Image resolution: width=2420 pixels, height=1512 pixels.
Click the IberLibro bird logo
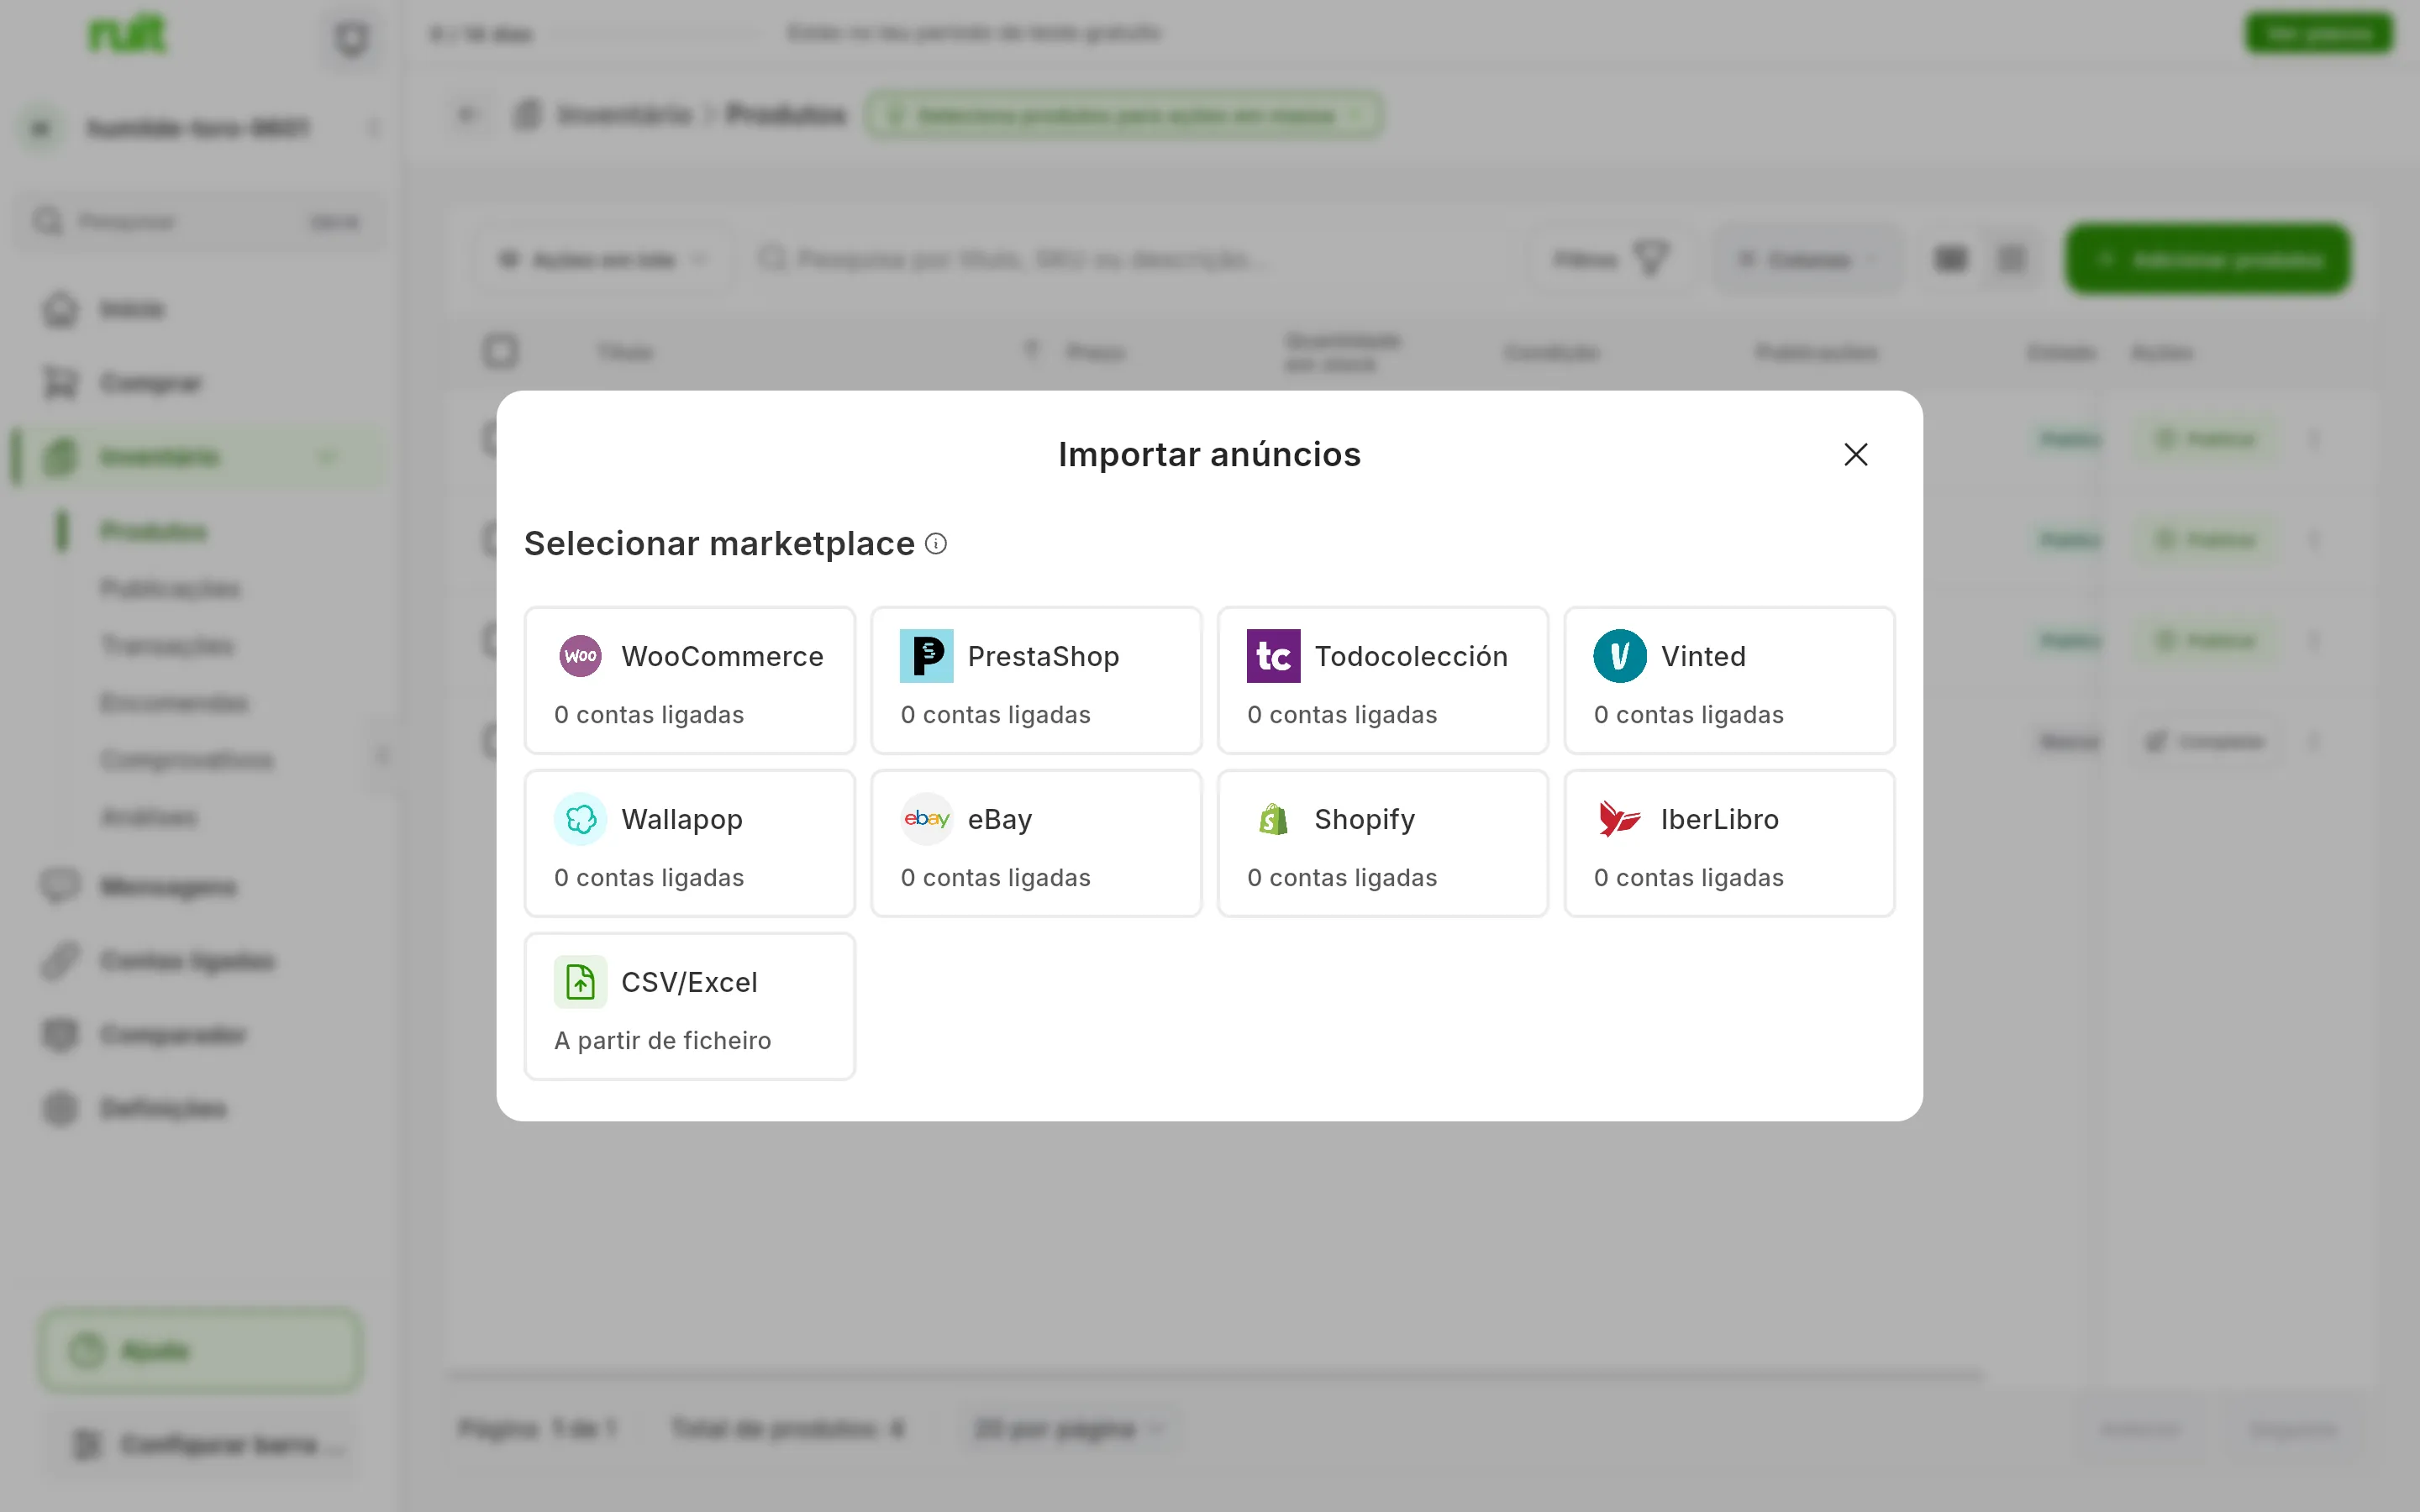(x=1620, y=819)
